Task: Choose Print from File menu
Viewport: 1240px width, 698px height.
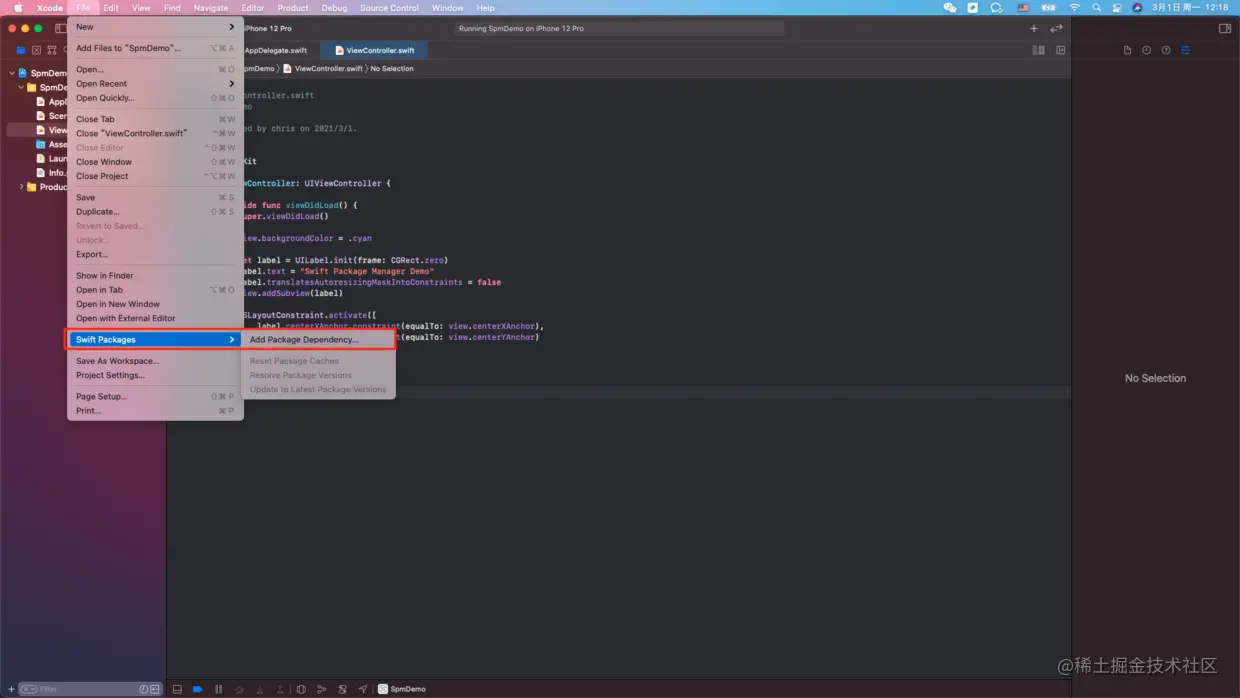Action: (155, 411)
